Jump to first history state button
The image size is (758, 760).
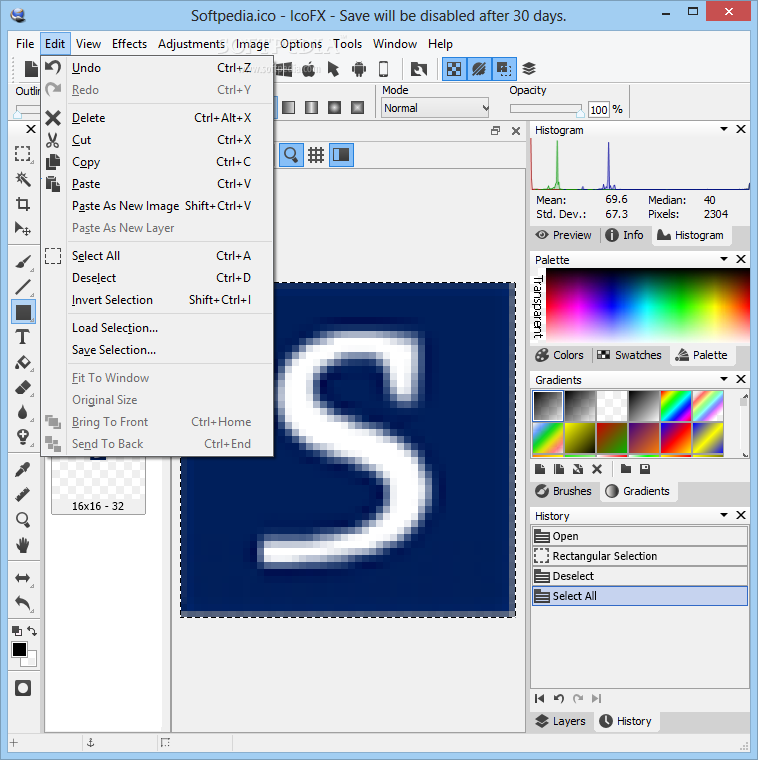click(539, 698)
